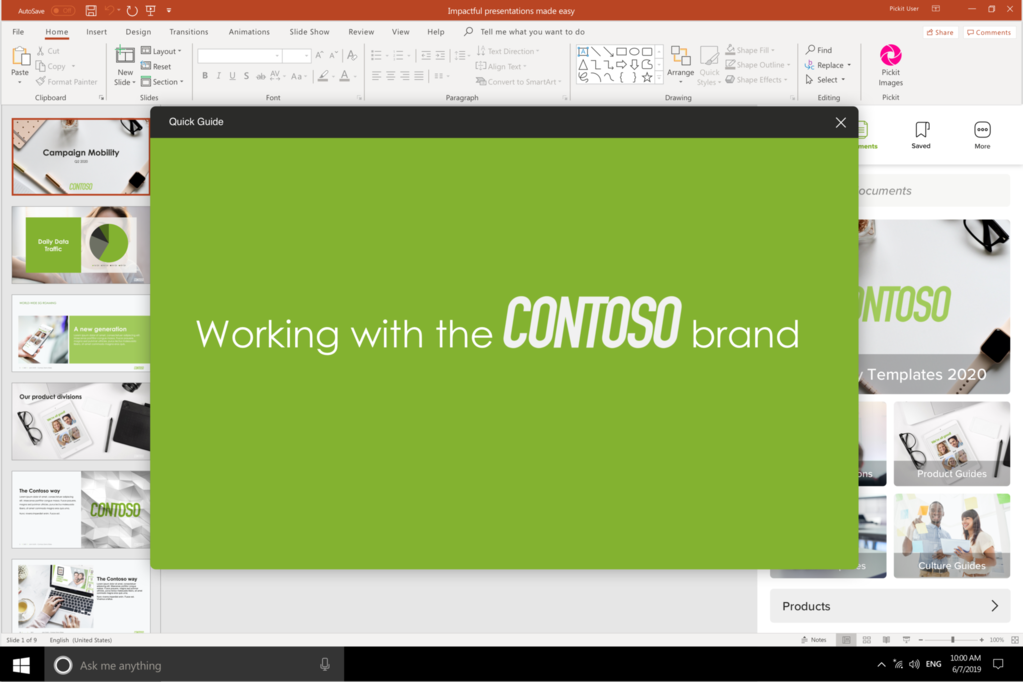The height and width of the screenshot is (682, 1023).
Task: Click Convert to SmartArt
Action: tap(519, 82)
